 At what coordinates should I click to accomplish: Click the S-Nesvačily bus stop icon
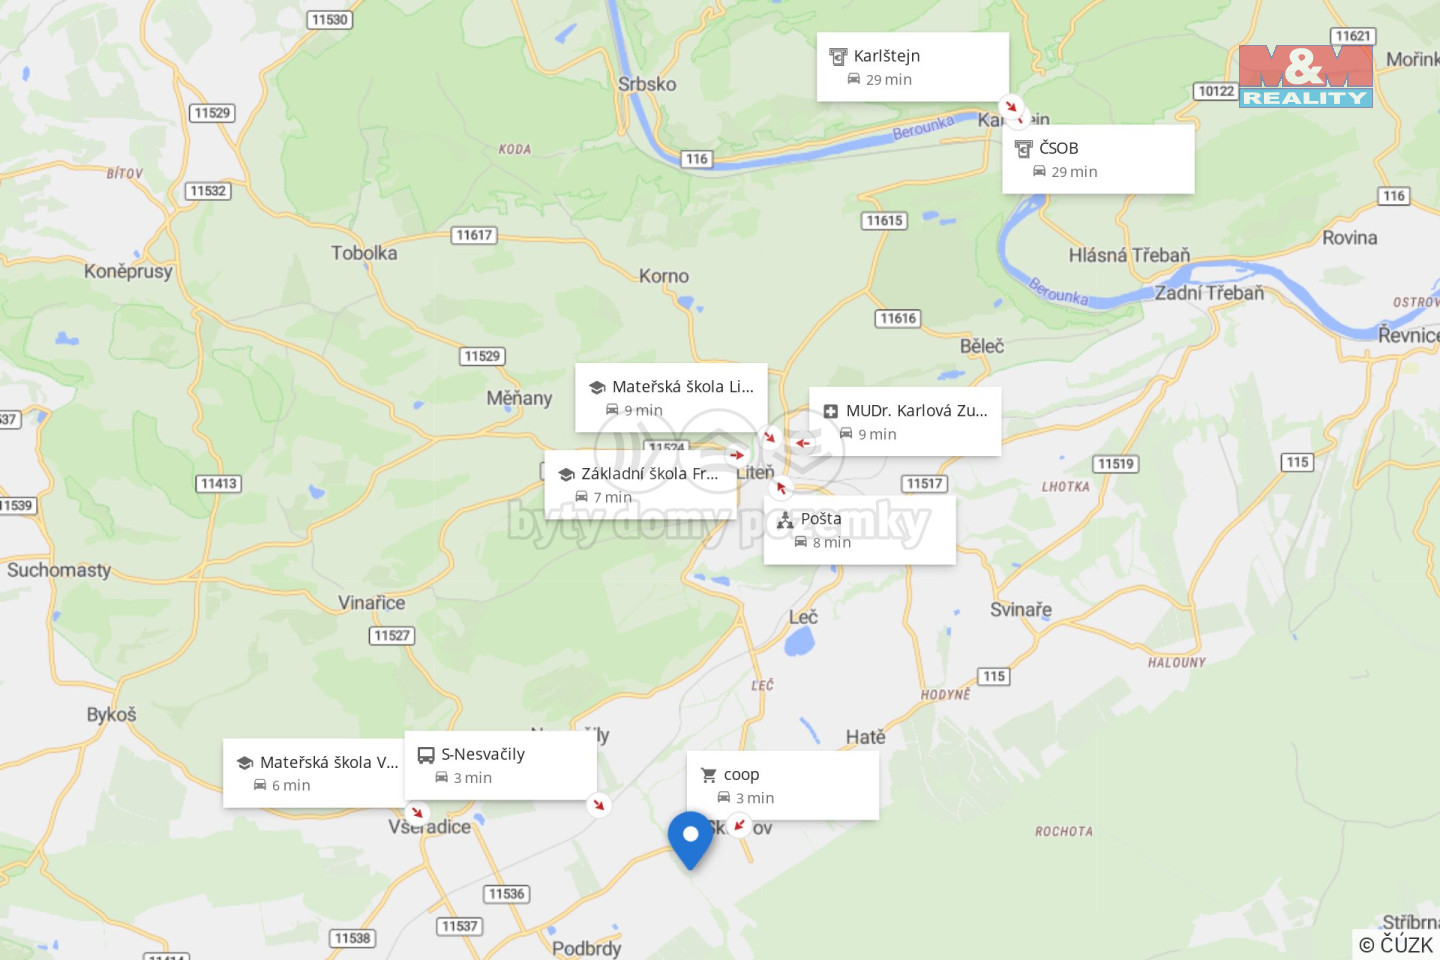[x=426, y=755]
